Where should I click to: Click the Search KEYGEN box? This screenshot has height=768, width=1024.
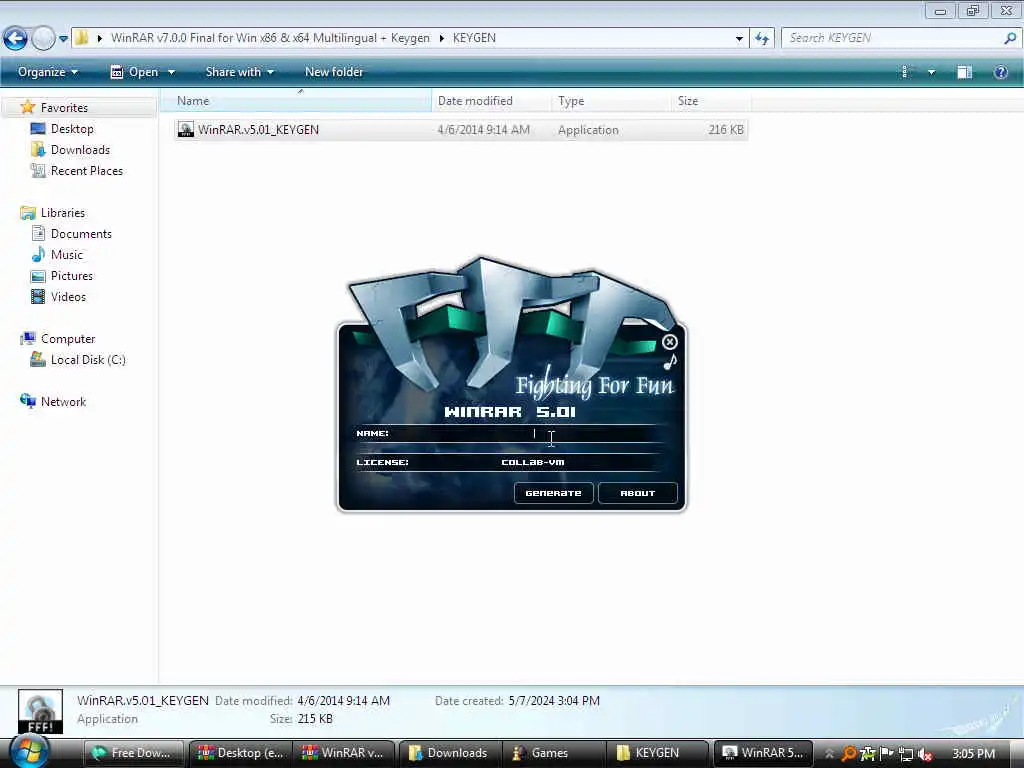893,38
